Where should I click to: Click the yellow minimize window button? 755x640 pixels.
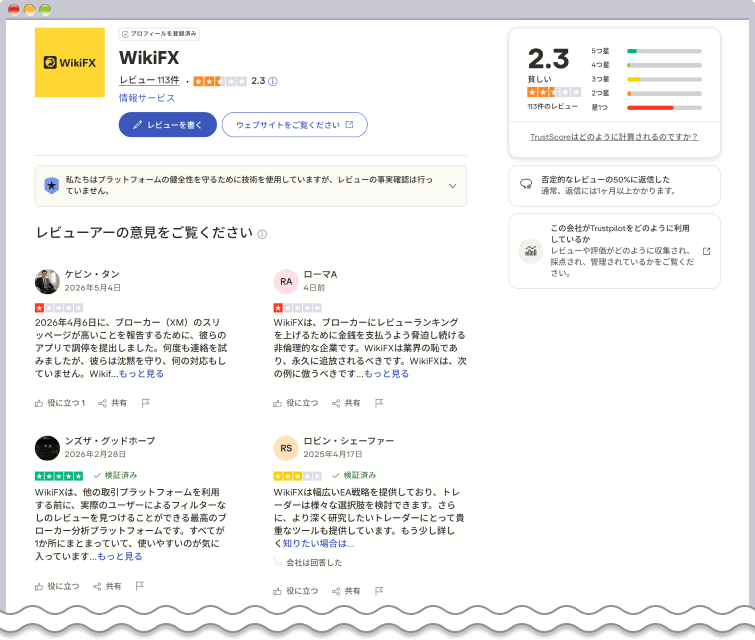pyautogui.click(x=29, y=10)
